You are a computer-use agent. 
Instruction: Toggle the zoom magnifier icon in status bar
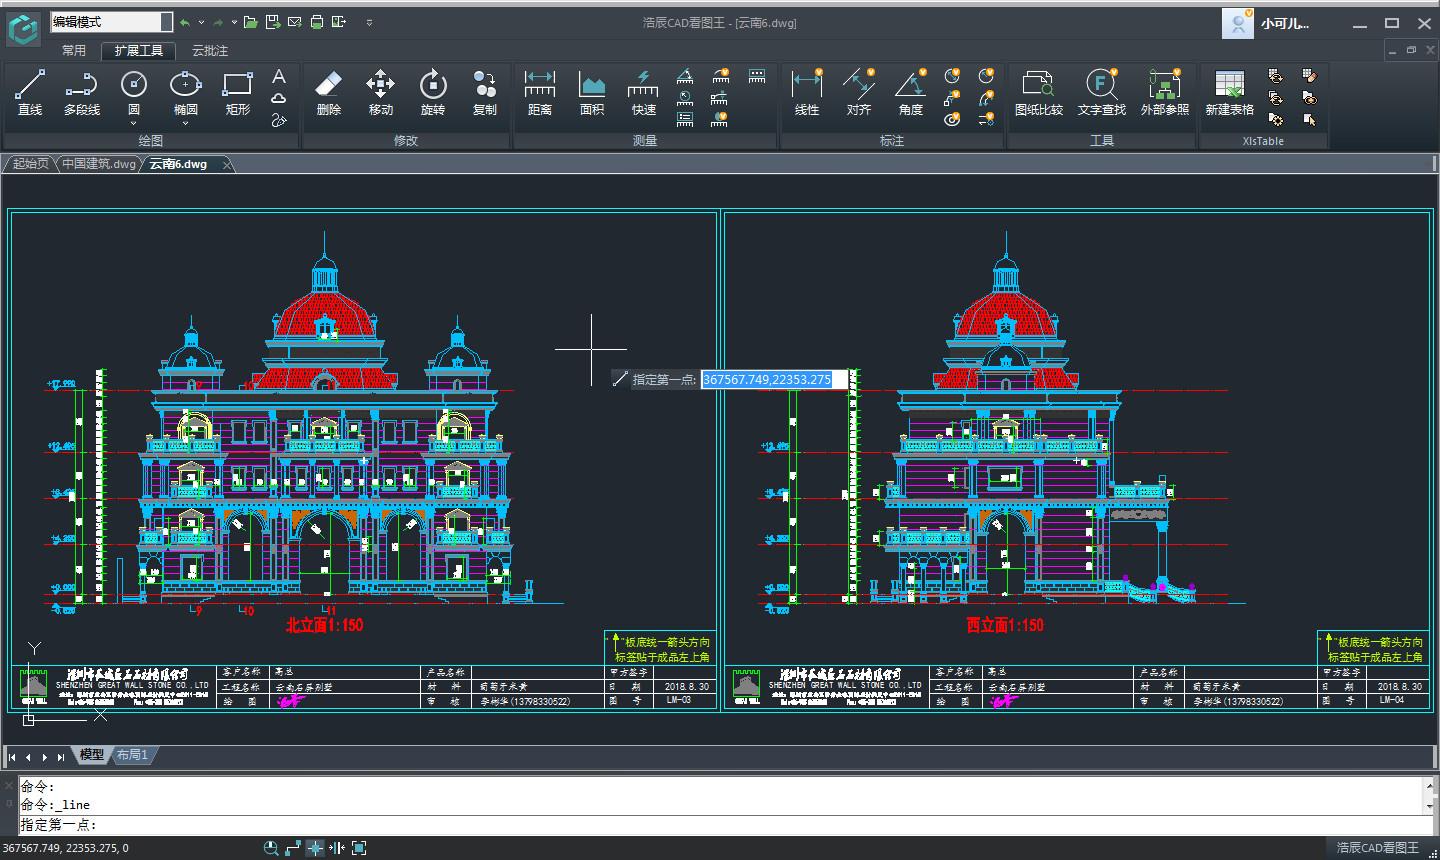[x=270, y=847]
